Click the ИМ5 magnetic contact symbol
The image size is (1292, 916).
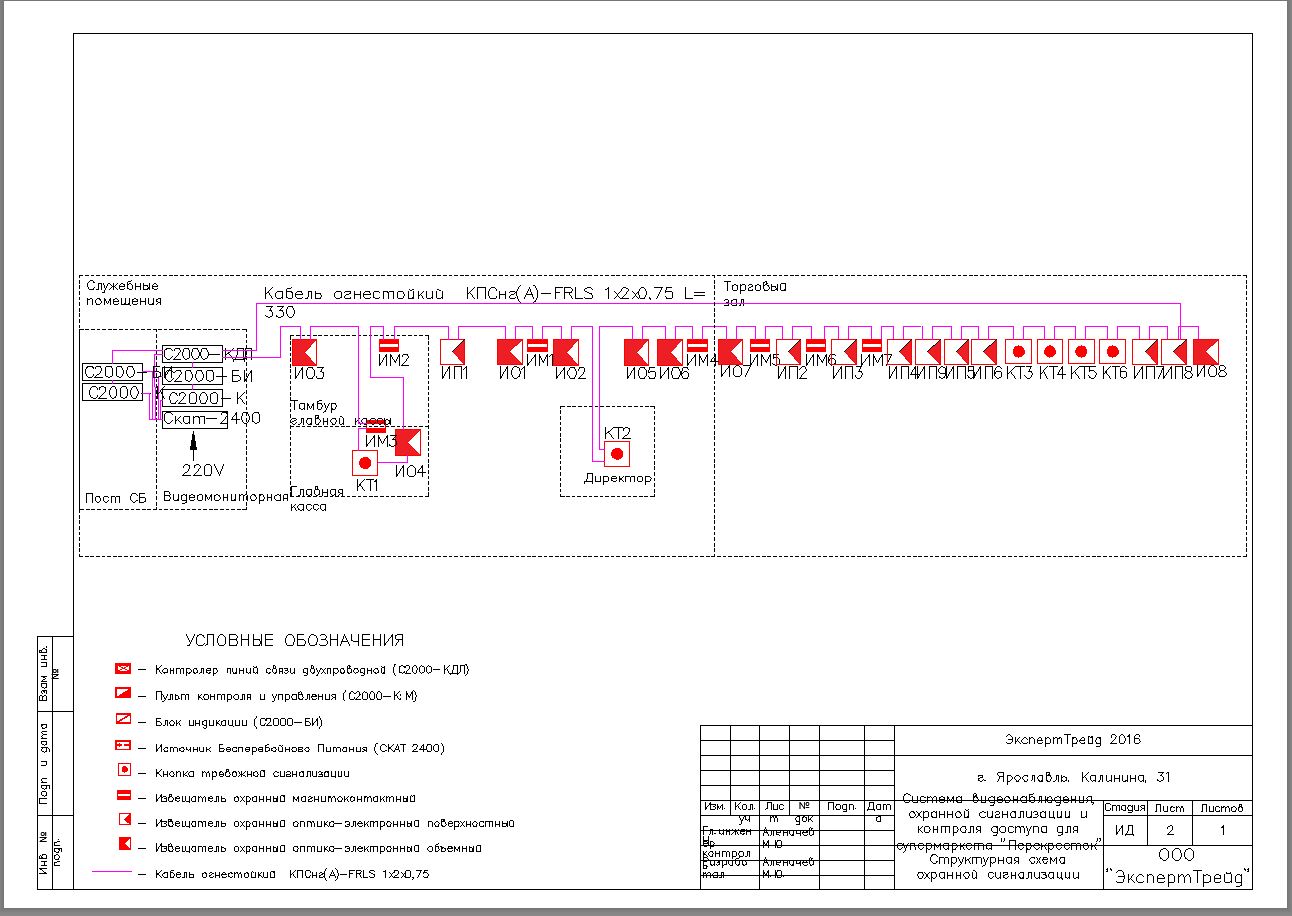[x=760, y=345]
